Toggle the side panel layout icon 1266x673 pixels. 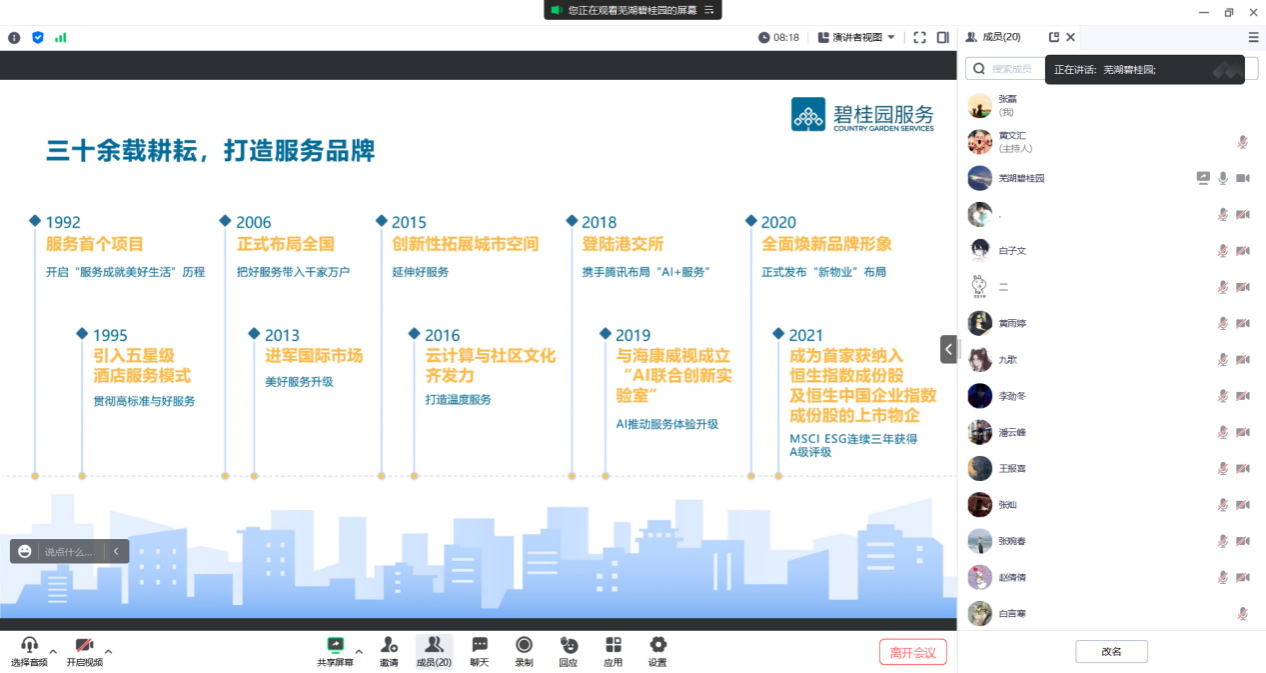(x=943, y=37)
